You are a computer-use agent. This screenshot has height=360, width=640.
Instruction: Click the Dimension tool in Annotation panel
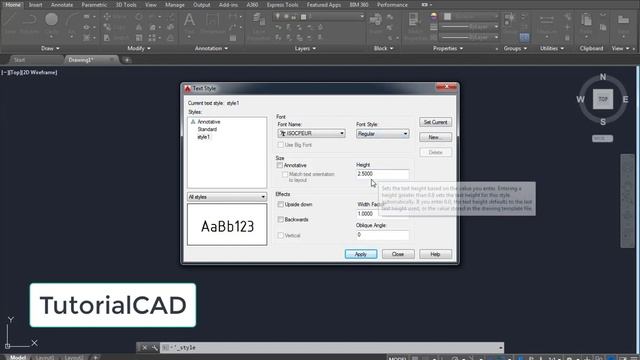click(213, 20)
